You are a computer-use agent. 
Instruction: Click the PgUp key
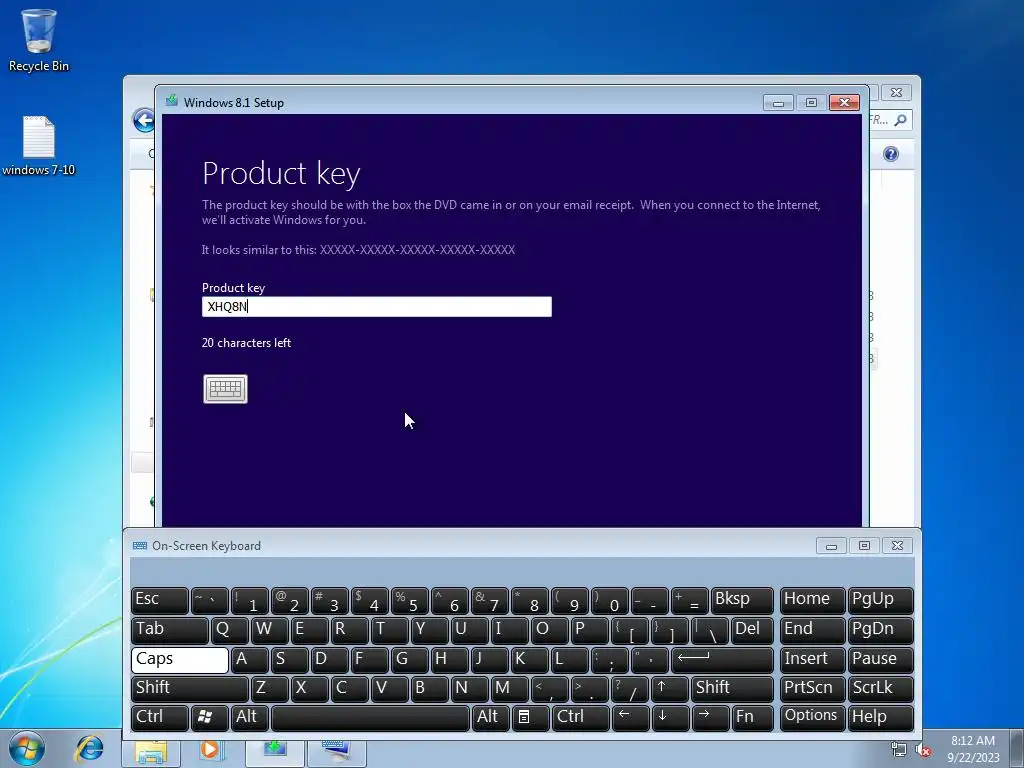880,600
